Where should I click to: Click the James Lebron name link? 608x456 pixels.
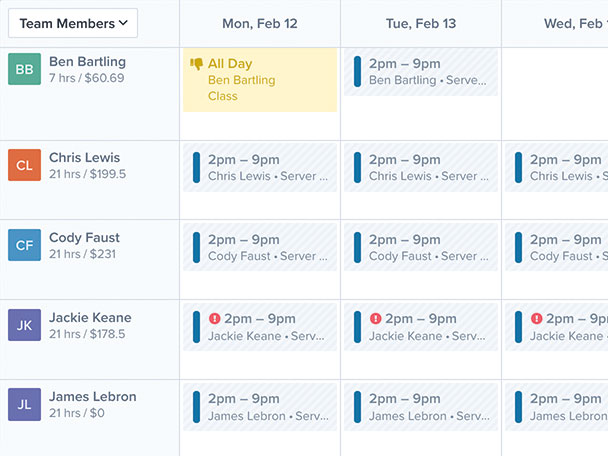coord(93,397)
